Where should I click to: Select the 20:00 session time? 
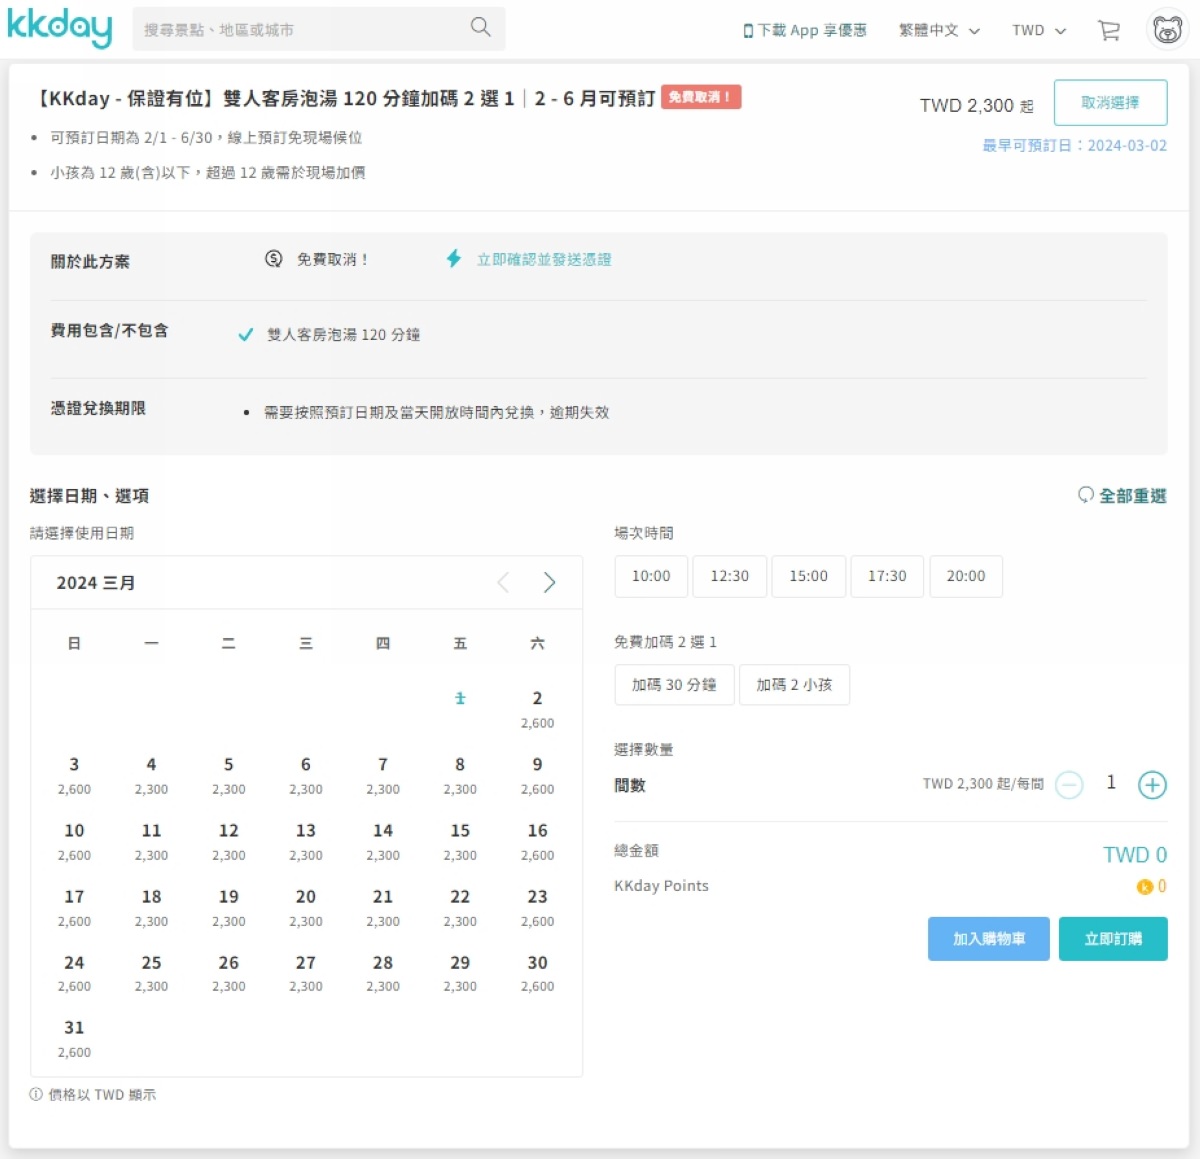coord(966,577)
